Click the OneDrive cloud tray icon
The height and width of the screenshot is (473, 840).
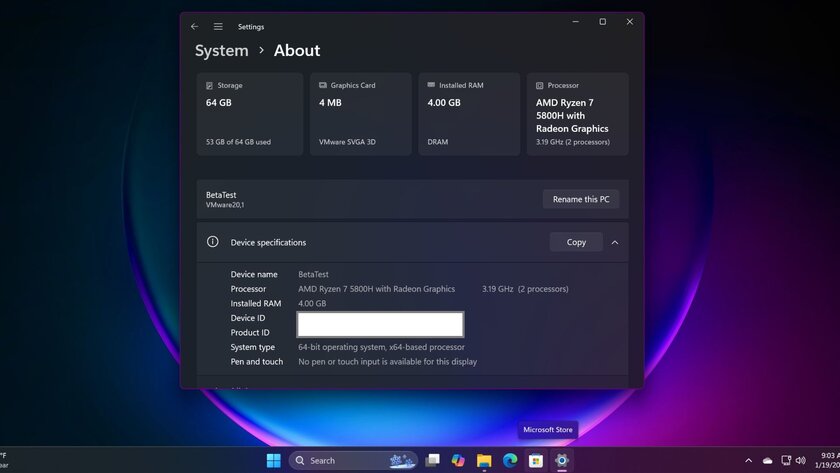(x=767, y=460)
